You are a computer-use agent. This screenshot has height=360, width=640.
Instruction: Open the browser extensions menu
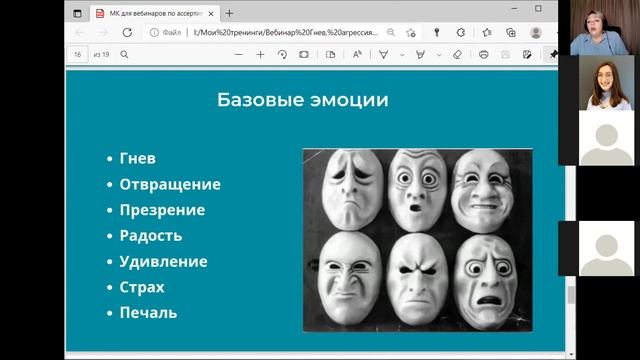[x=461, y=33]
